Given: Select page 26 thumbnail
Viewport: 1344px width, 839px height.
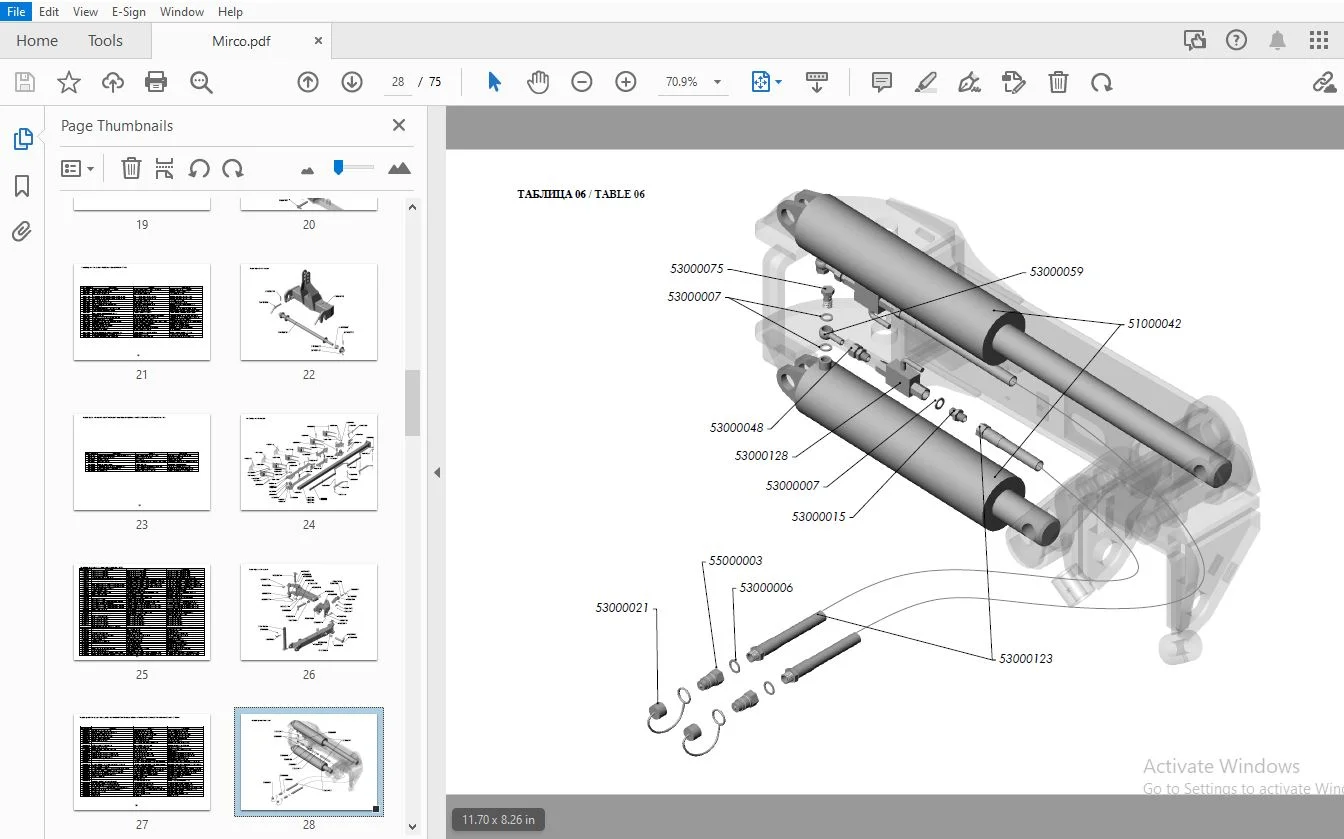Looking at the screenshot, I should 309,612.
